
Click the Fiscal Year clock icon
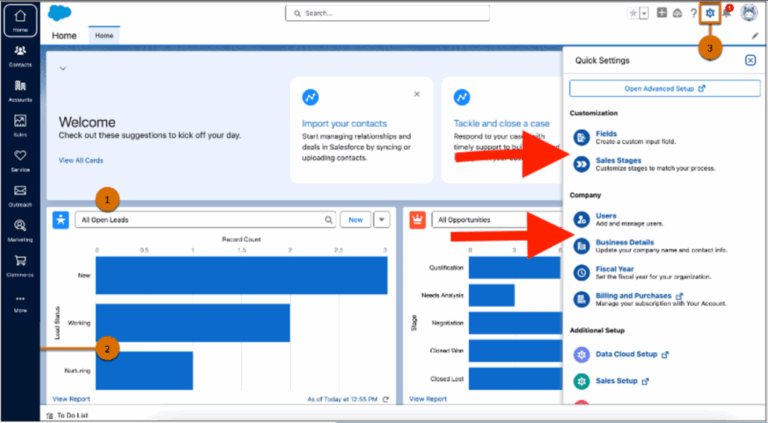click(581, 273)
